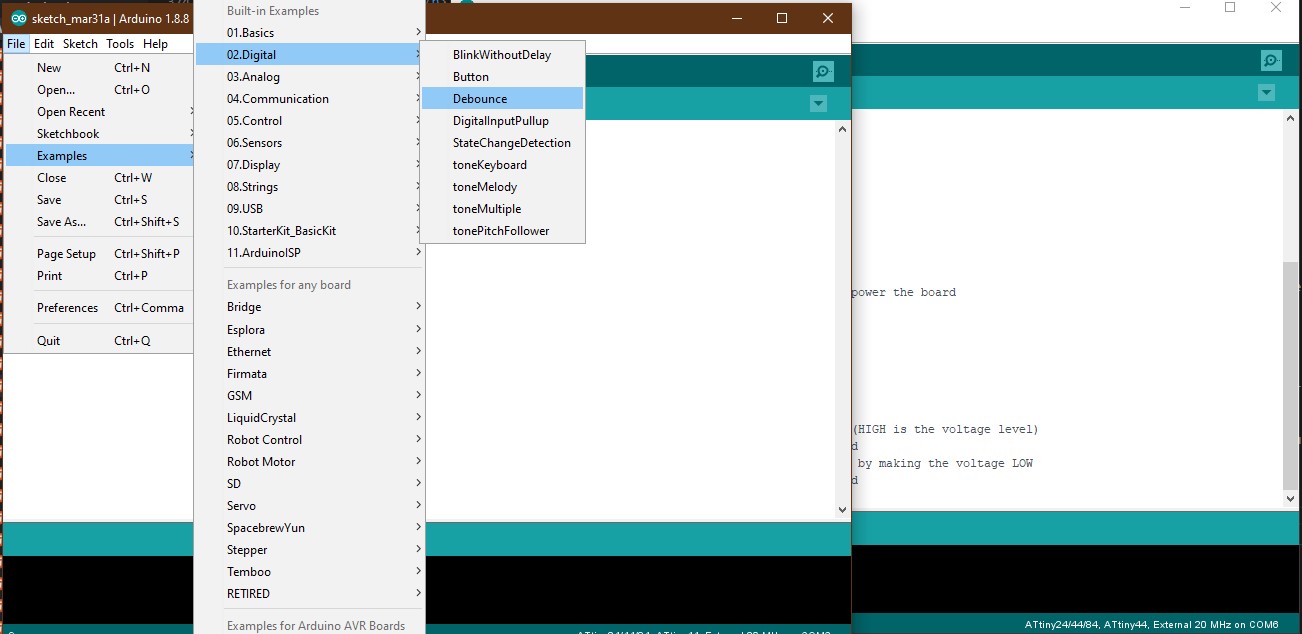
Task: Choose New from the File menu
Action: [99, 68]
